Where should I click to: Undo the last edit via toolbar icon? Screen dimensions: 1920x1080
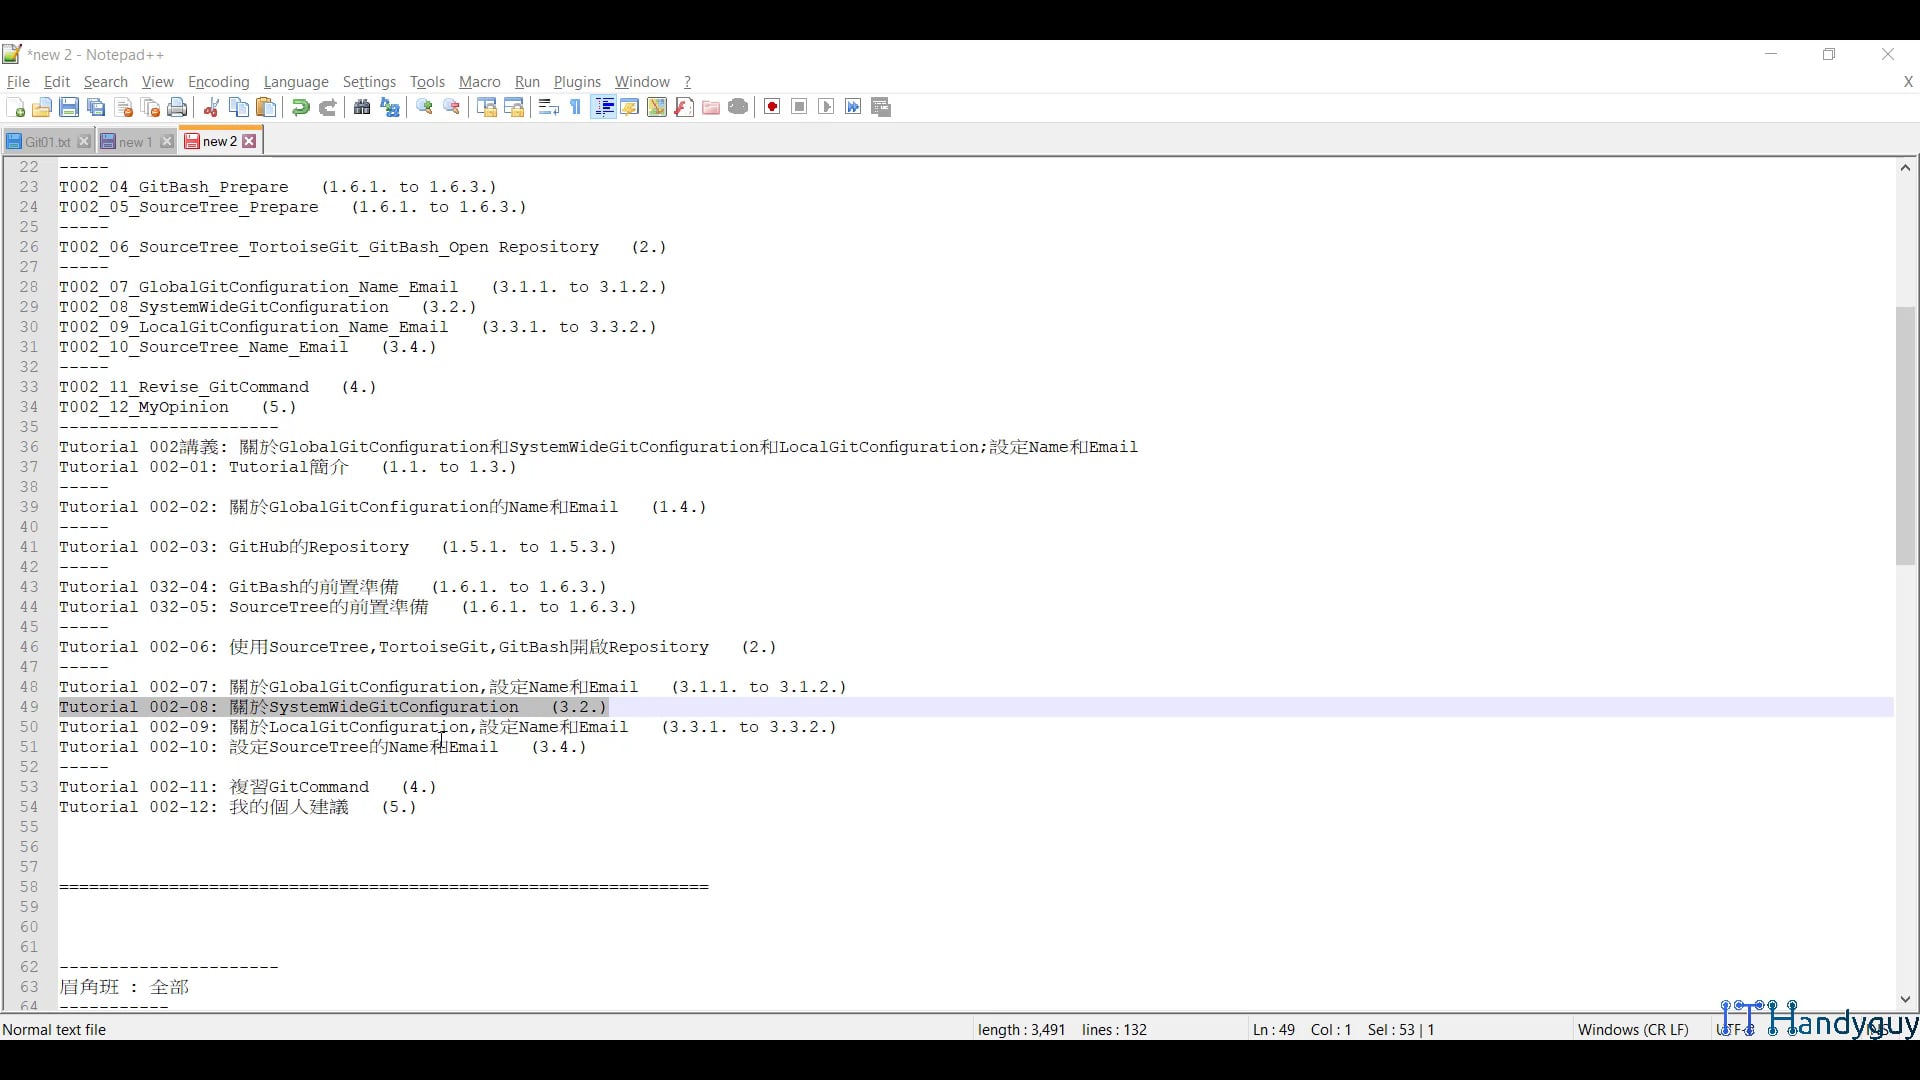300,107
